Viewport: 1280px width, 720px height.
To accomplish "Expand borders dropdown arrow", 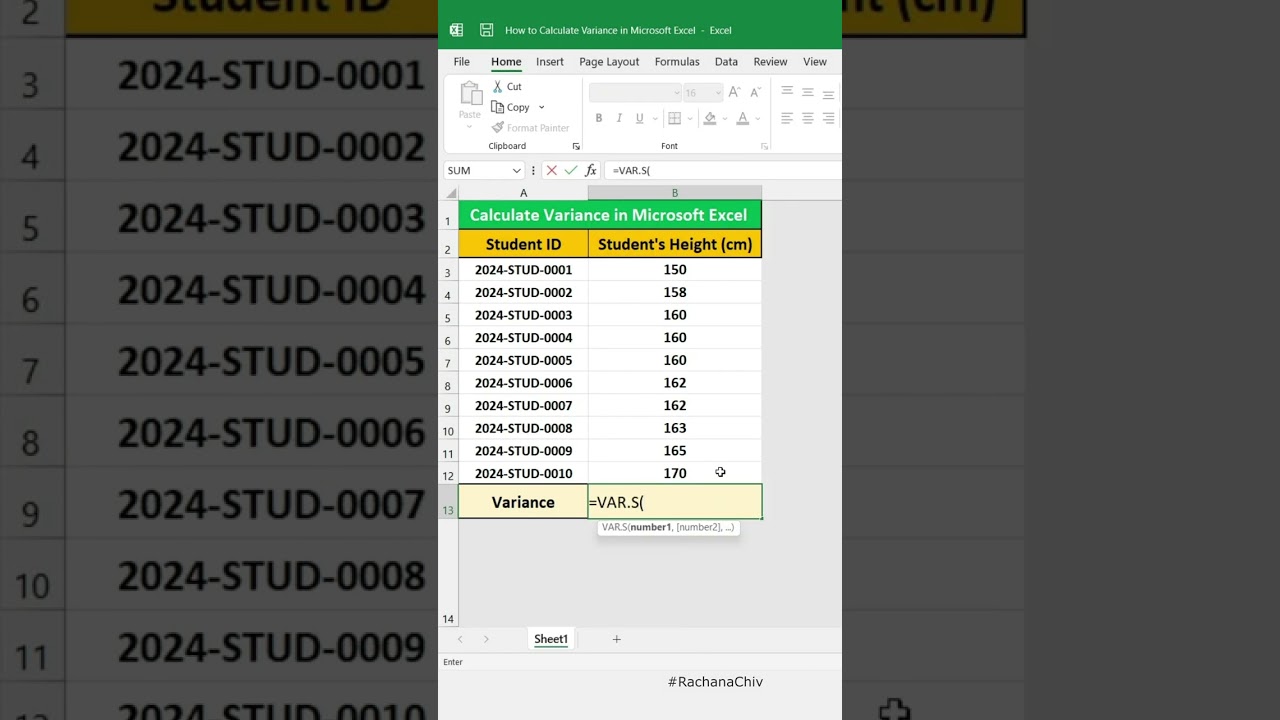I will click(690, 118).
